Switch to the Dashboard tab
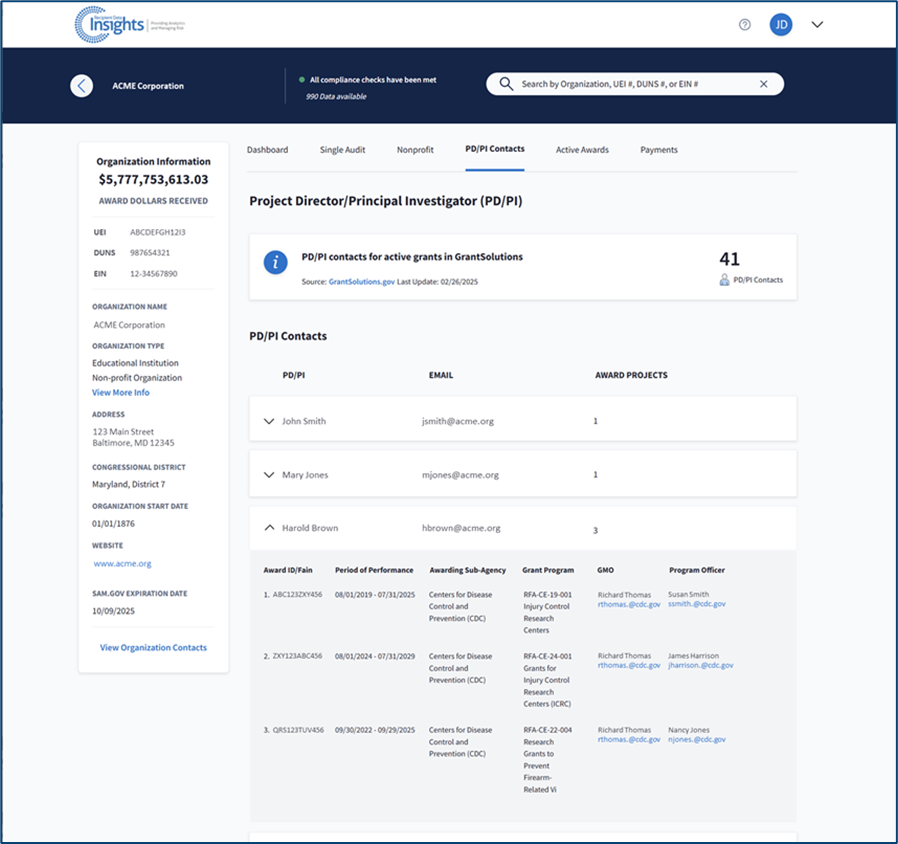This screenshot has height=844, width=898. coord(267,150)
